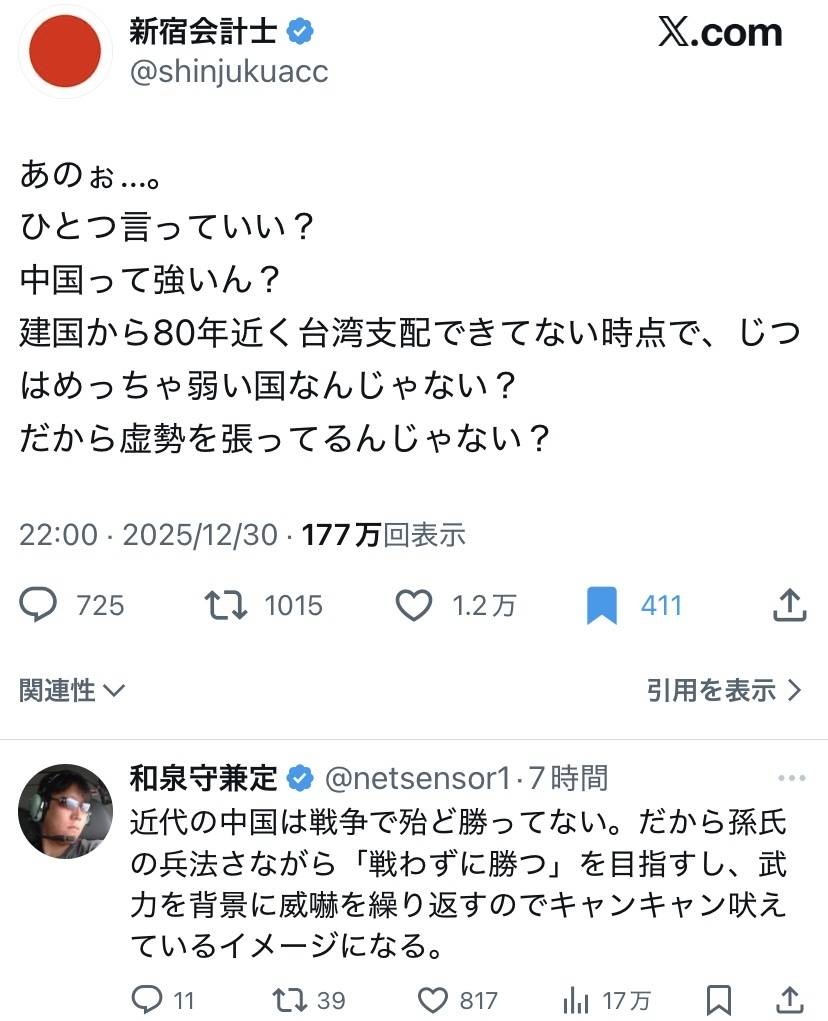Bookmark the 和泉守兼定 reply
Viewport: 828px width, 1021px height.
coord(718,999)
